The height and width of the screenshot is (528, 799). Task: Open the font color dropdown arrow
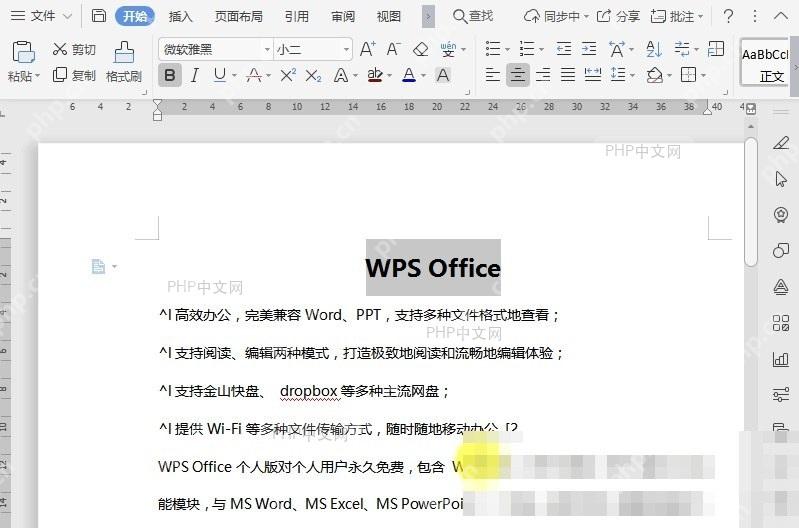423,76
